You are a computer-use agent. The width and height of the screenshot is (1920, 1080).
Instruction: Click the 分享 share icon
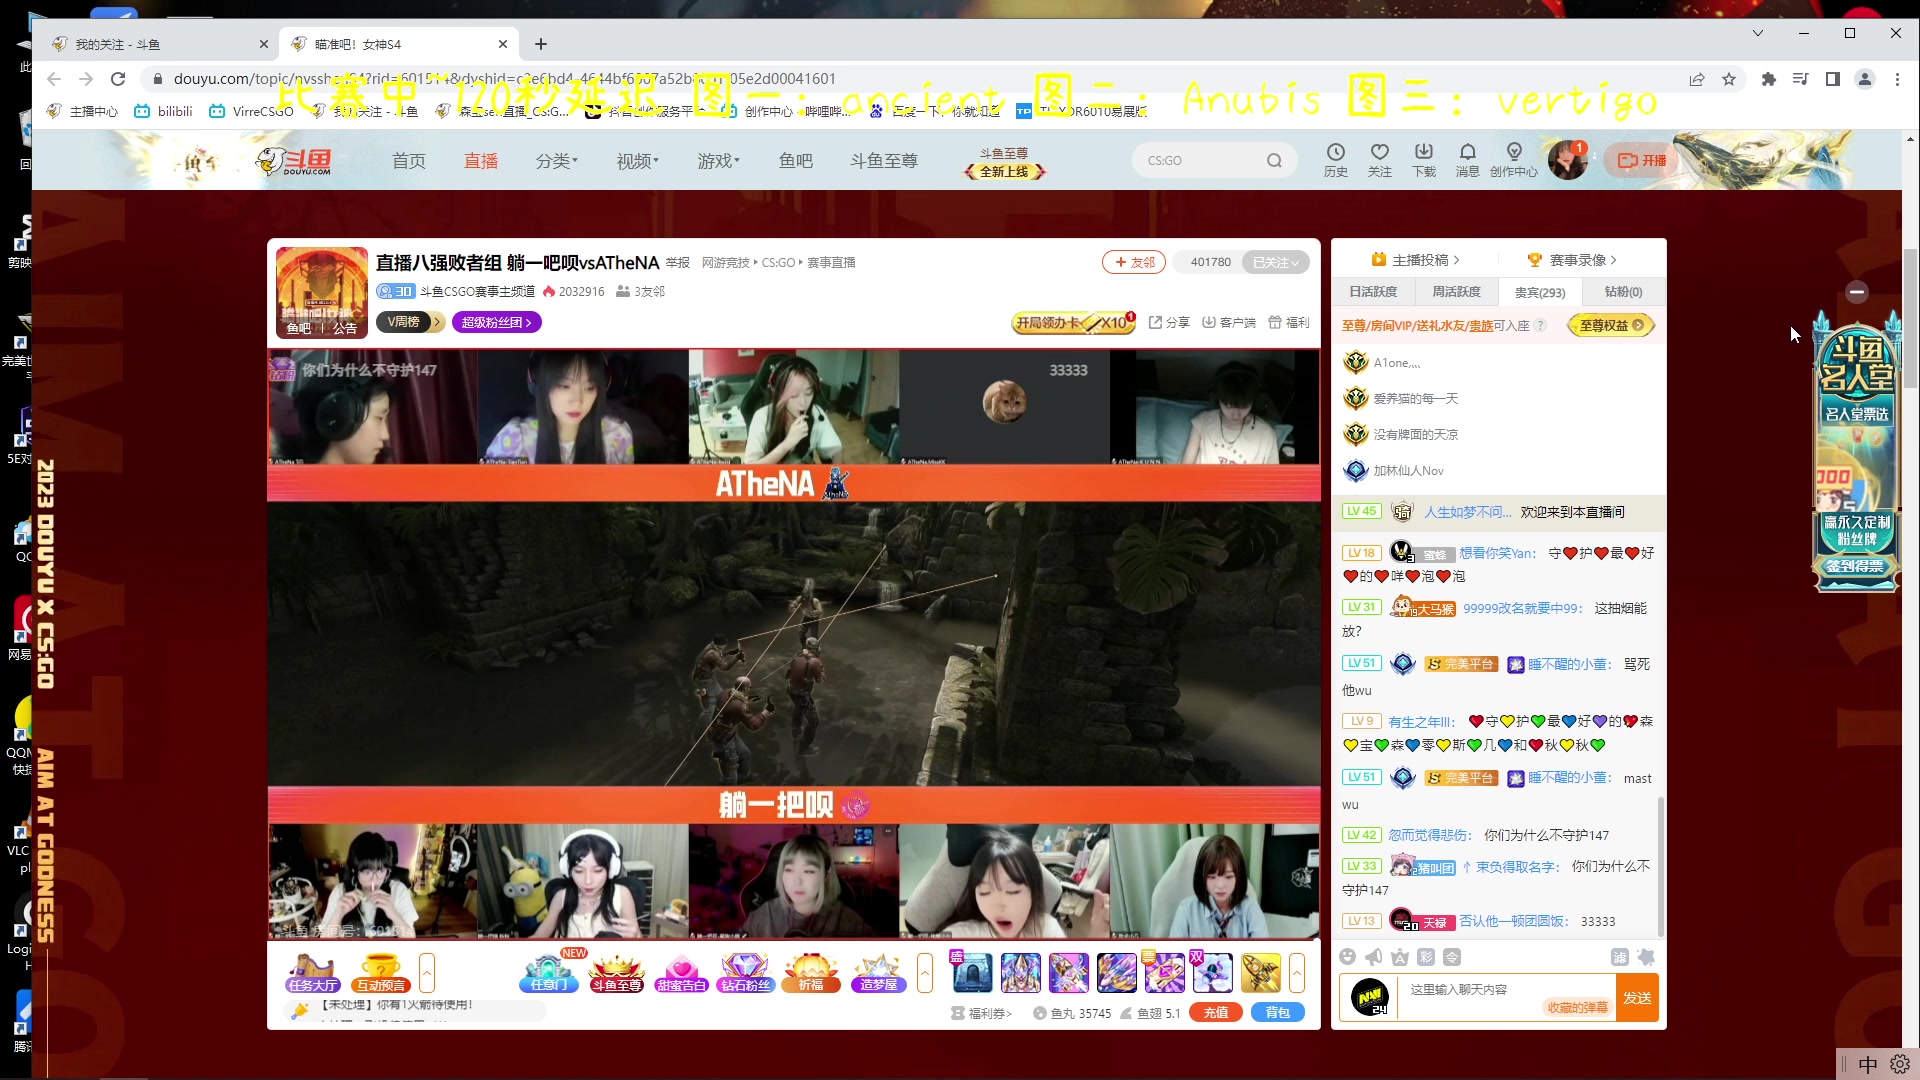point(1169,322)
